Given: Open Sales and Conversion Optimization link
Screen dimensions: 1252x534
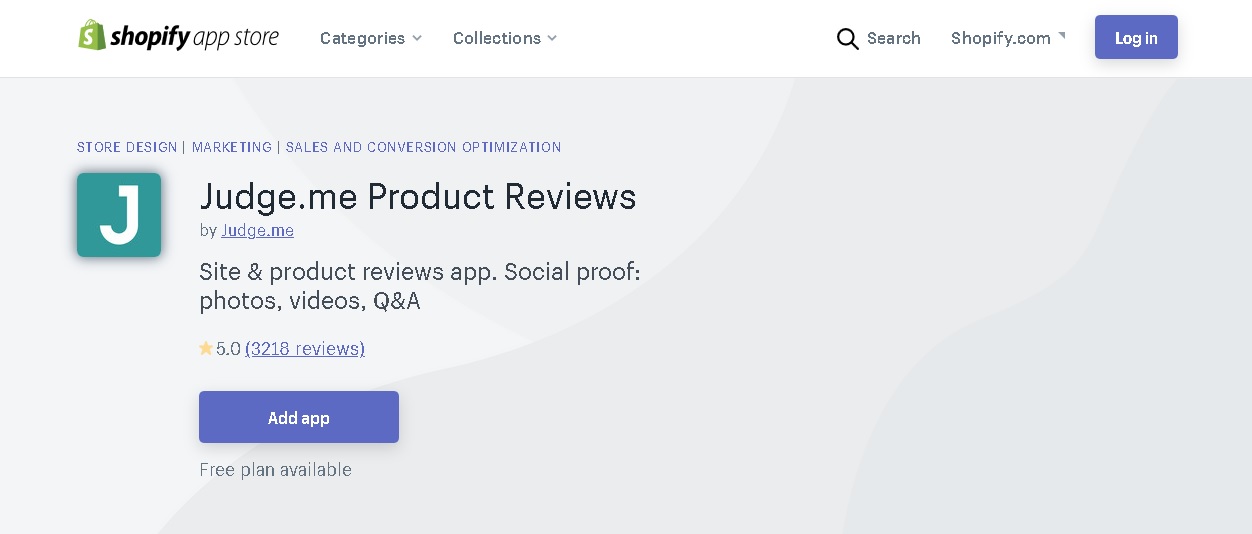Looking at the screenshot, I should point(424,147).
